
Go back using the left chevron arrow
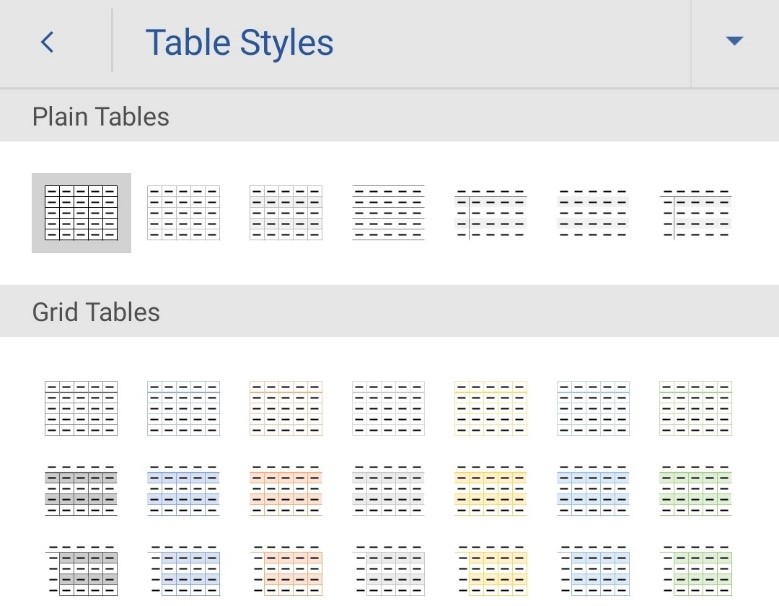coord(47,42)
